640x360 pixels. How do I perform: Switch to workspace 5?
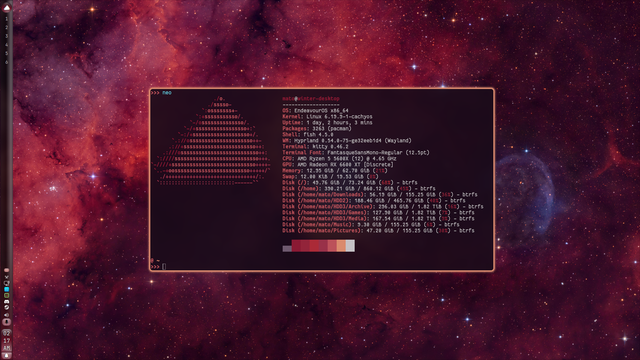coord(7,53)
